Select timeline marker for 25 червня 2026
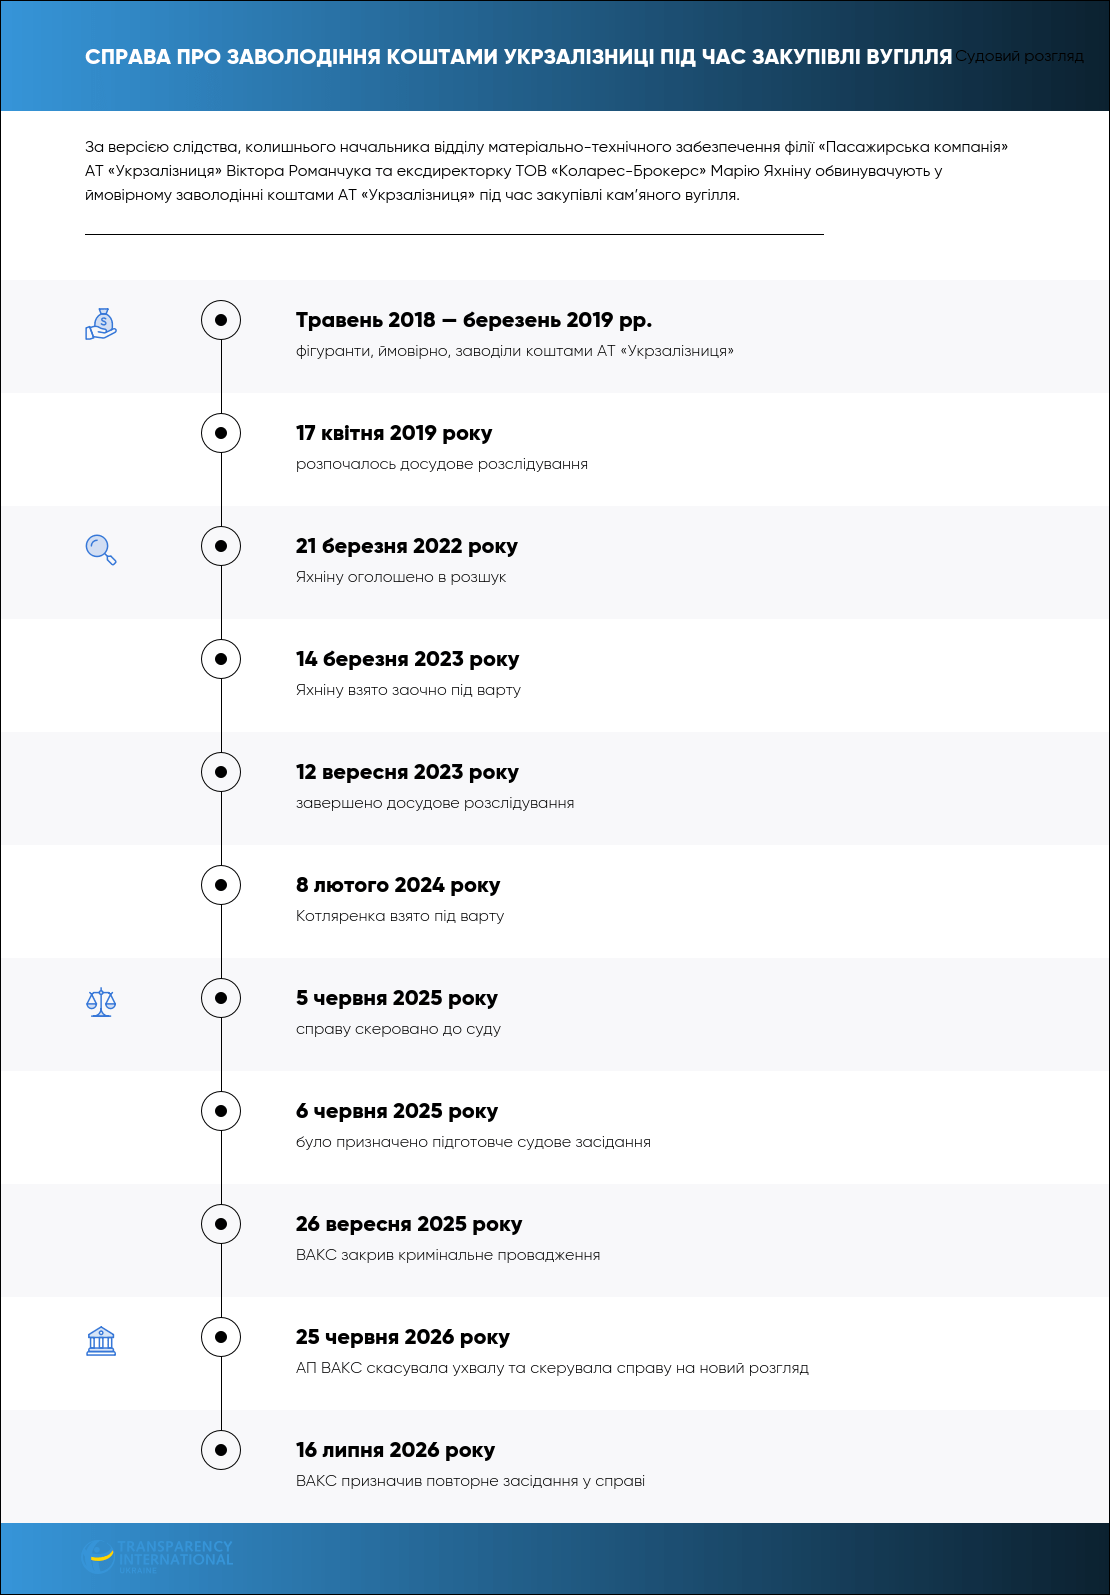This screenshot has height=1595, width=1110. (221, 1337)
